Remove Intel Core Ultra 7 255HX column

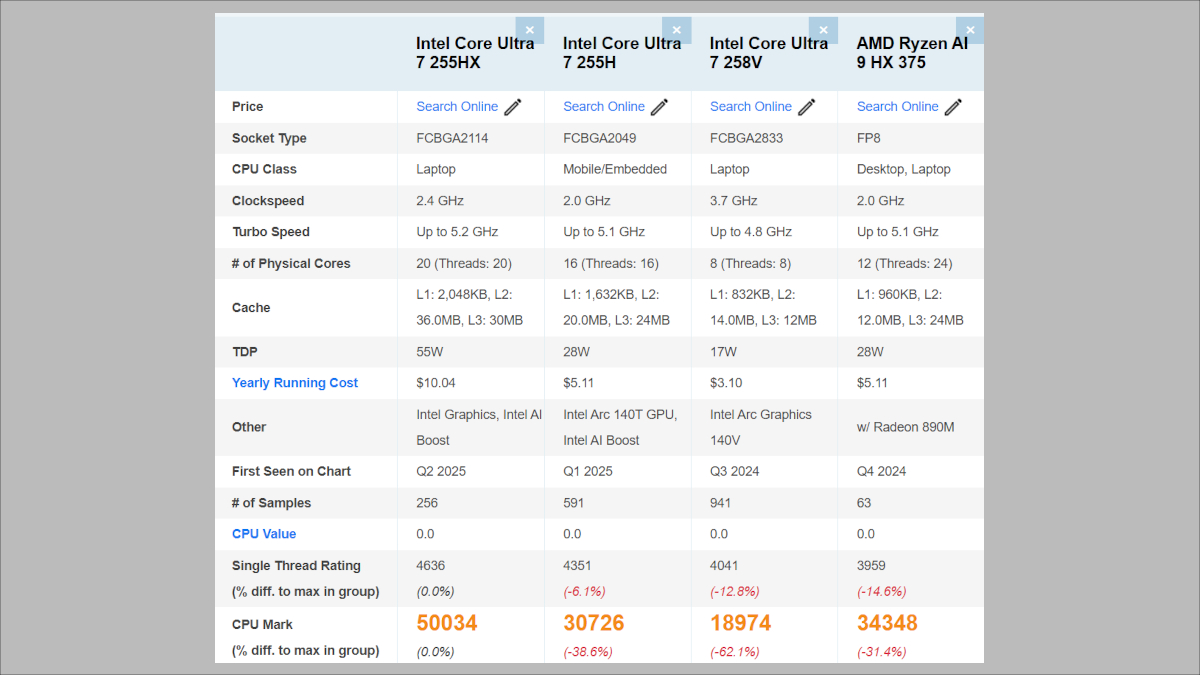tap(530, 30)
